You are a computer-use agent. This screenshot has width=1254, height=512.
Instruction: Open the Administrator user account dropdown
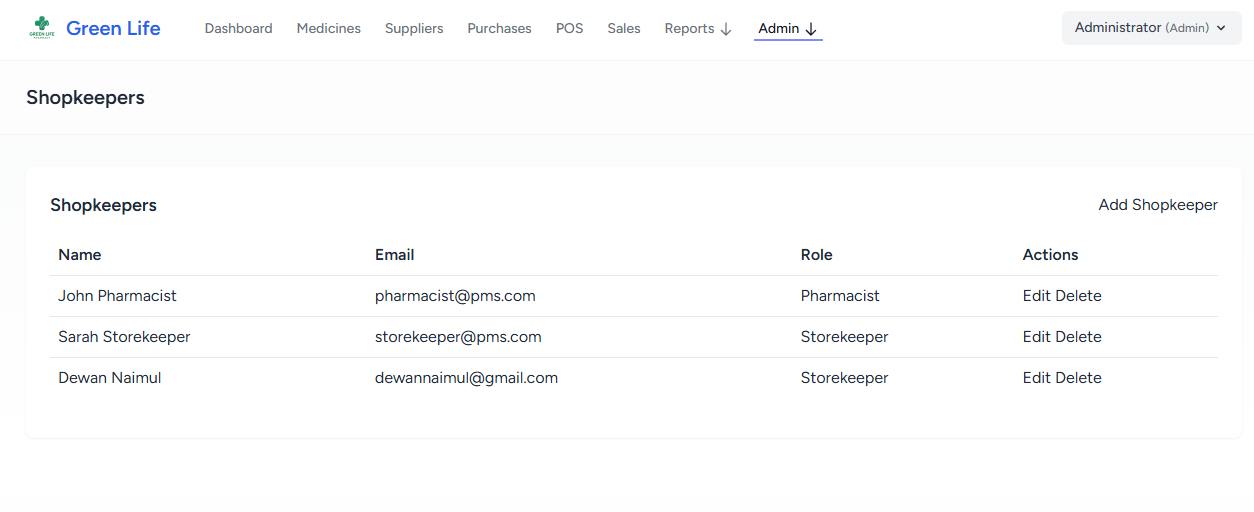click(1150, 28)
